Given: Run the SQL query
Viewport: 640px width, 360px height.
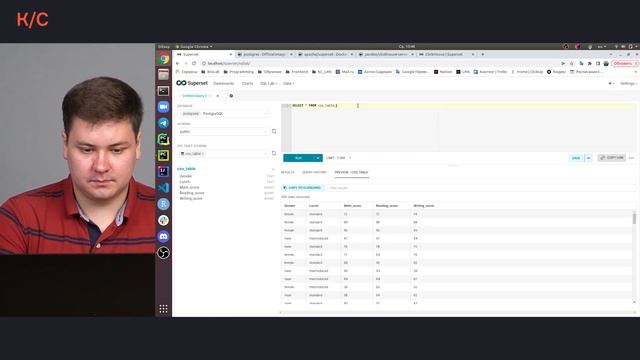Looking at the screenshot, I should click(298, 158).
